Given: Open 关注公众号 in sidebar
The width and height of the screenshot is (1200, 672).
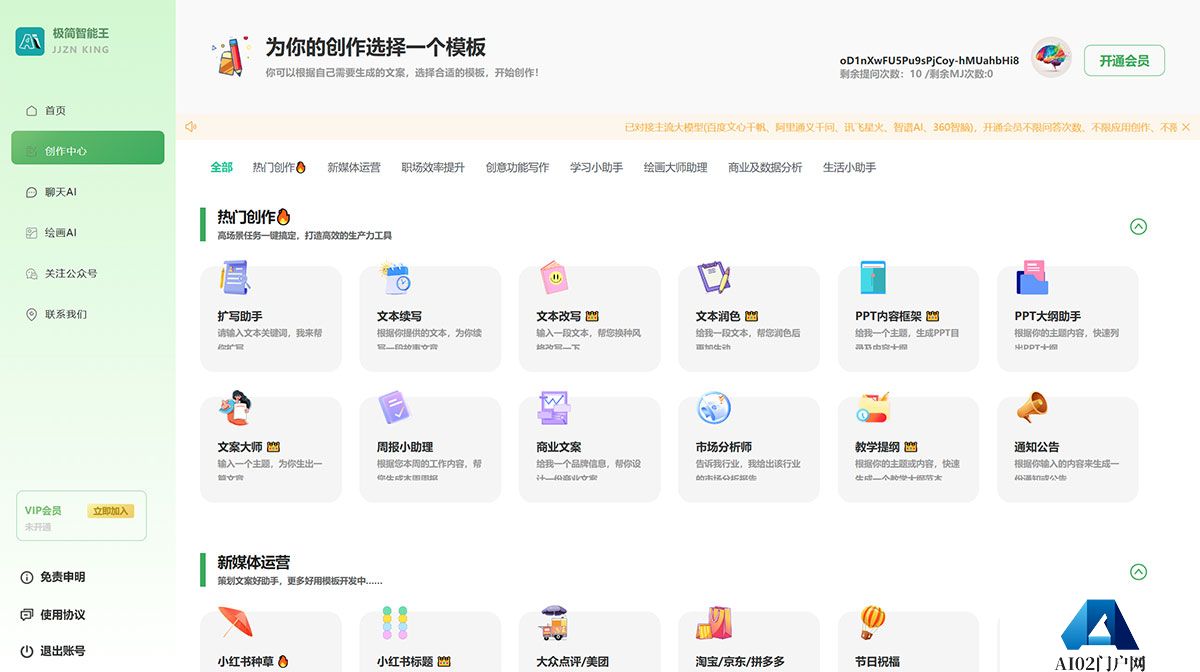Looking at the screenshot, I should [x=88, y=273].
